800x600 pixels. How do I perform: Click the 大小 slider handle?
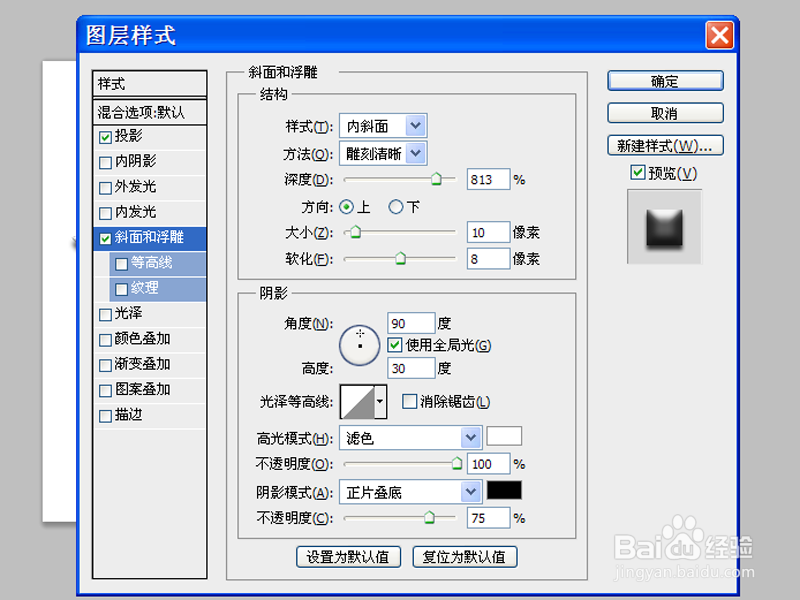tap(356, 232)
